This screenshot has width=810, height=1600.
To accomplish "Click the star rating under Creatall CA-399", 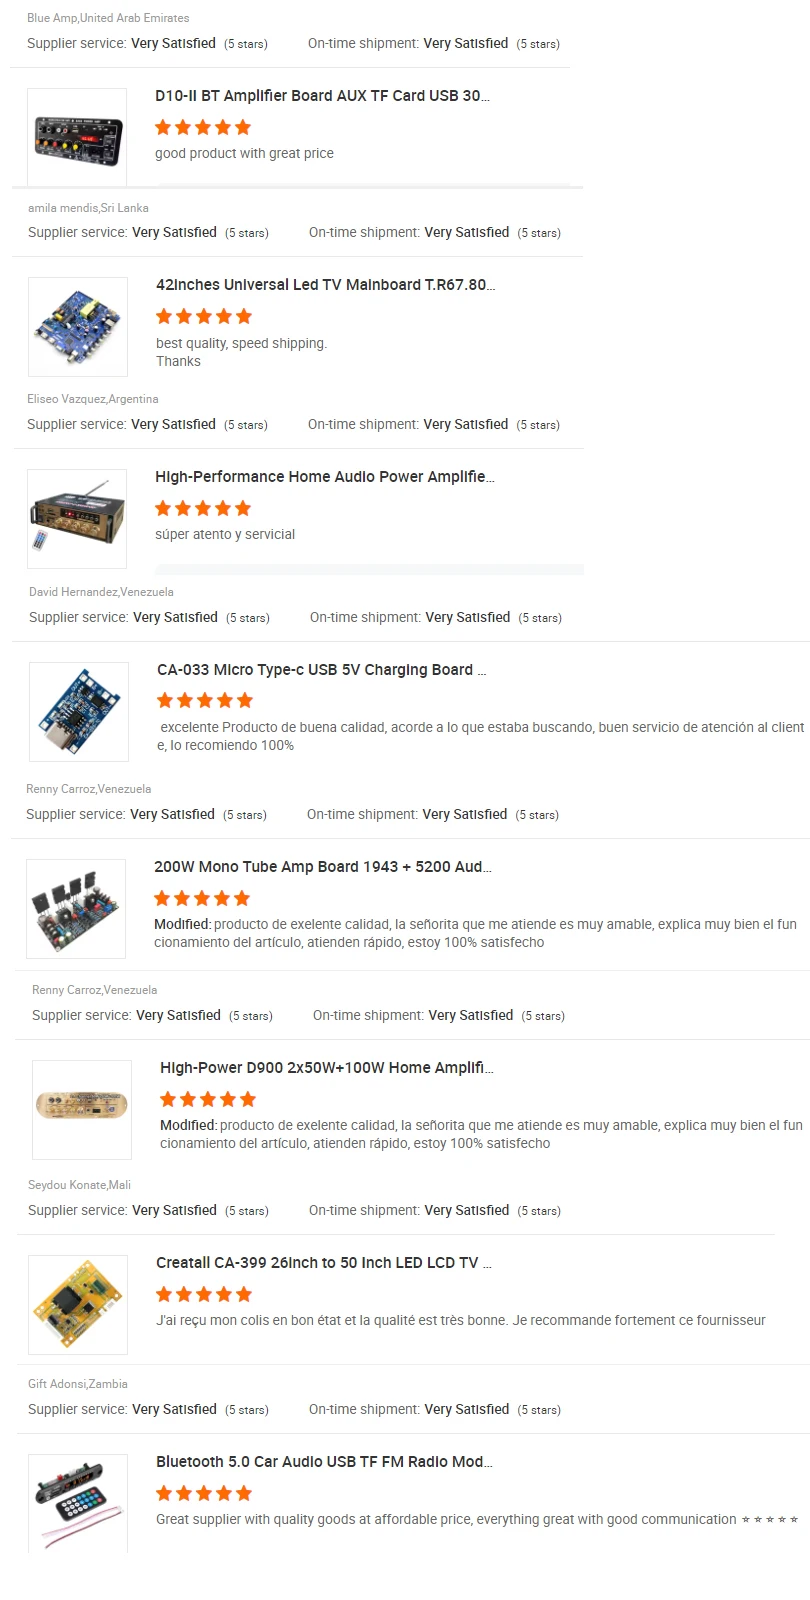I will (204, 1294).
